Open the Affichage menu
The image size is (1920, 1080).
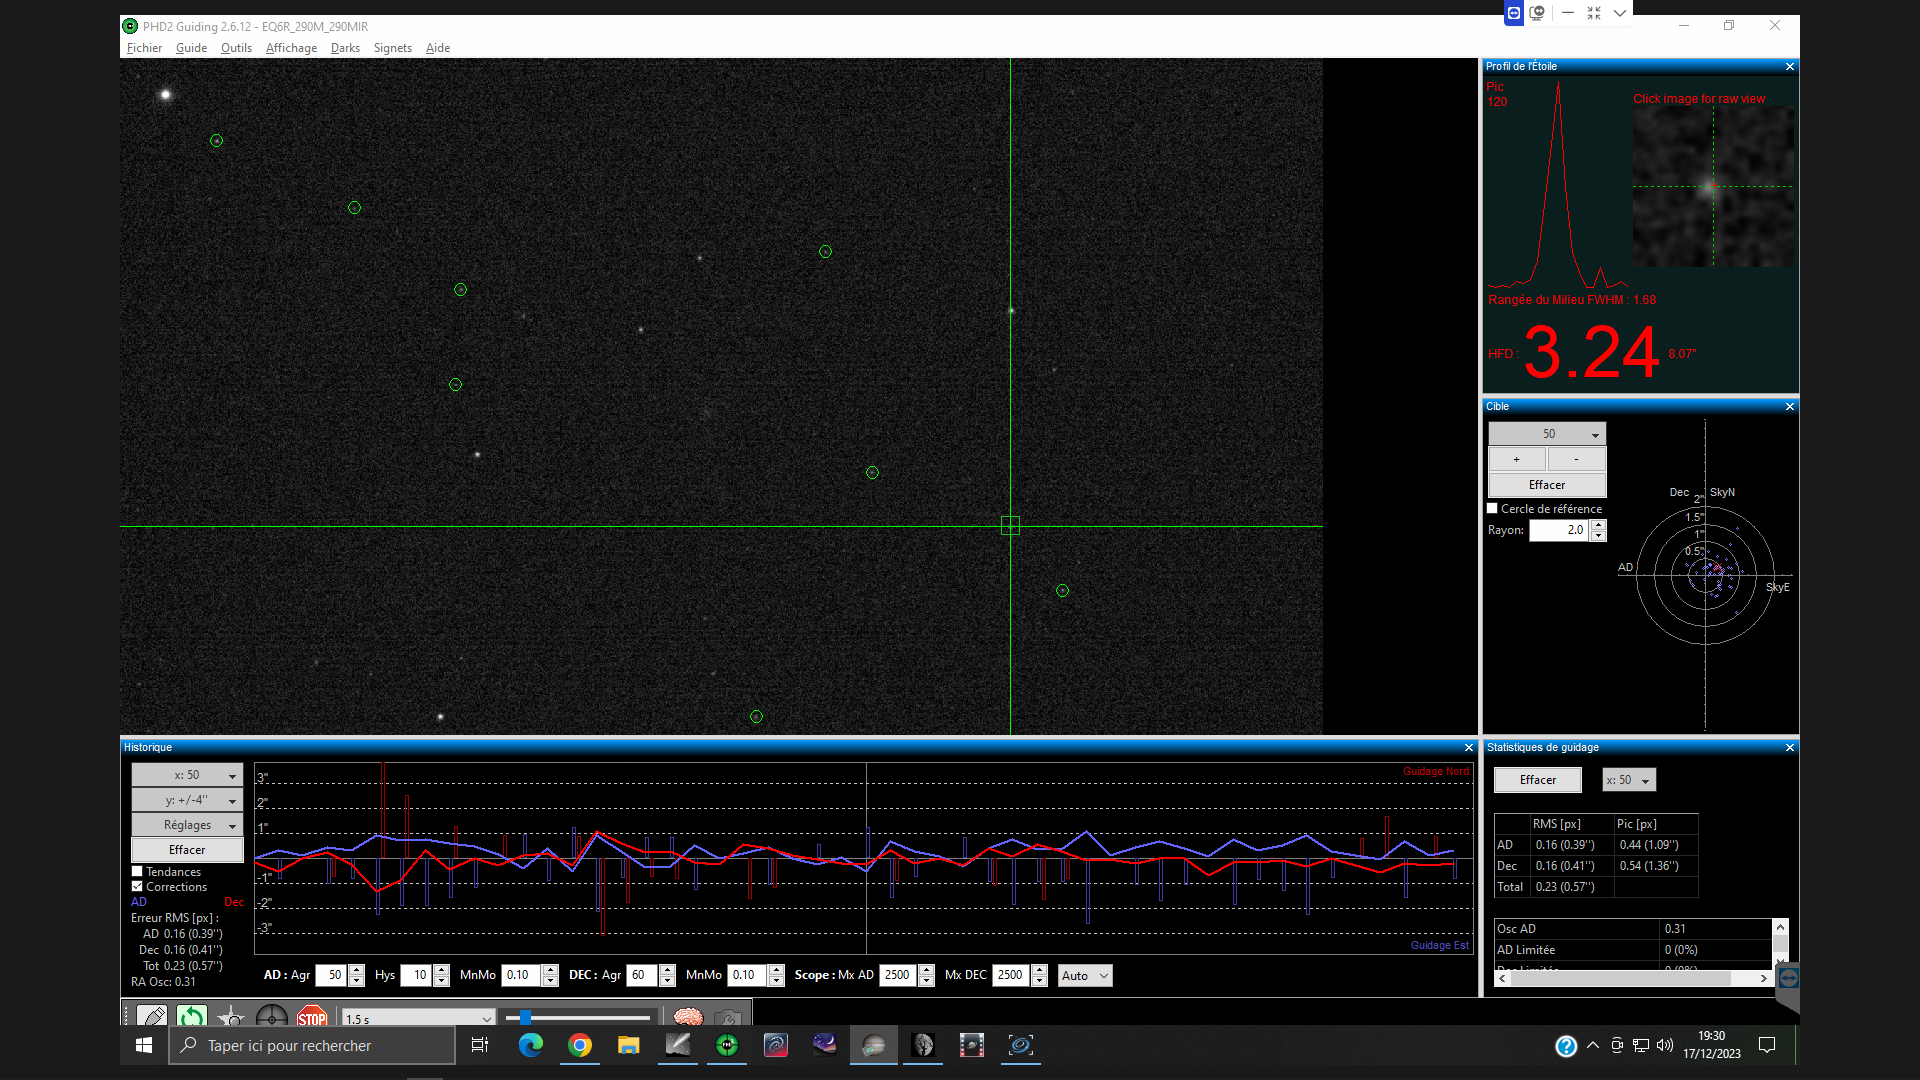click(x=291, y=48)
